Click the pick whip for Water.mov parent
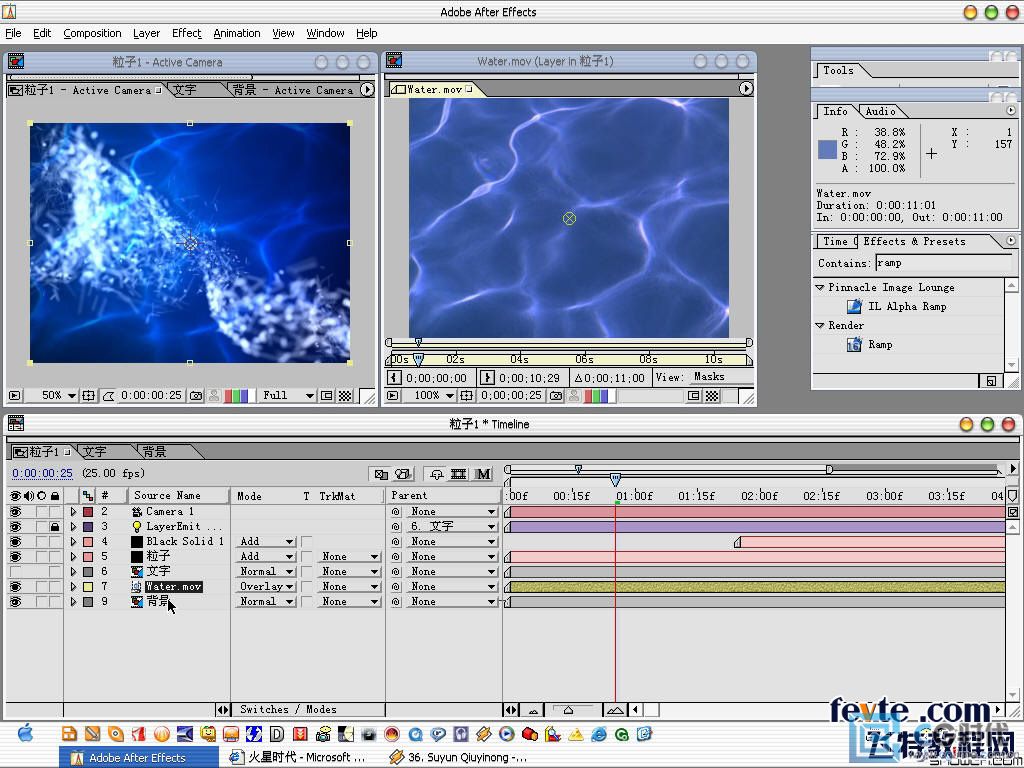1024x768 pixels. [x=395, y=586]
